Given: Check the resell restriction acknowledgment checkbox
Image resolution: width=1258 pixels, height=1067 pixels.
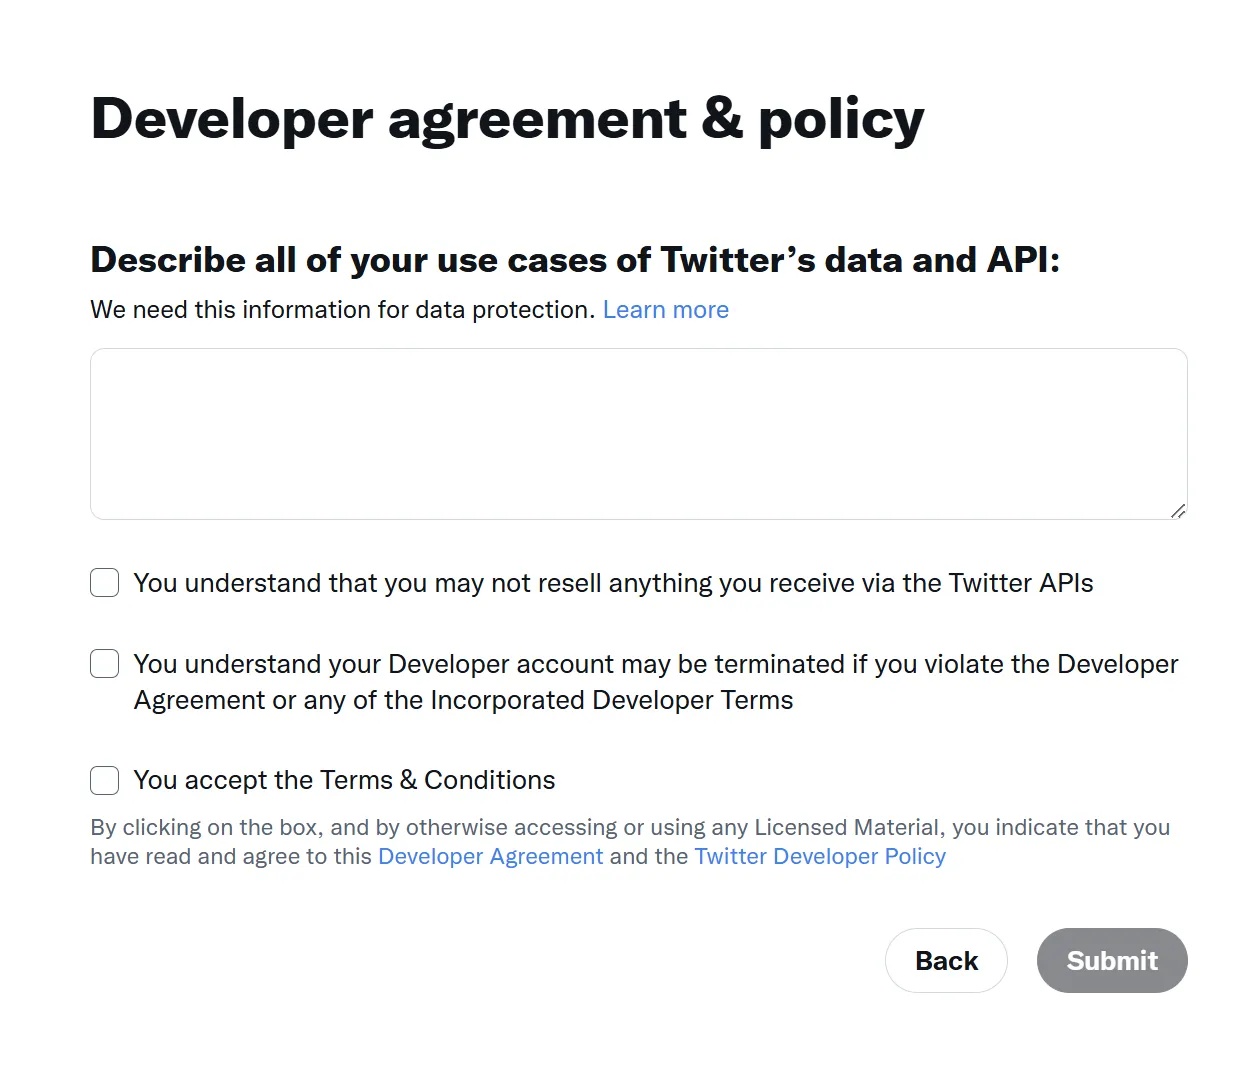Looking at the screenshot, I should tap(104, 582).
